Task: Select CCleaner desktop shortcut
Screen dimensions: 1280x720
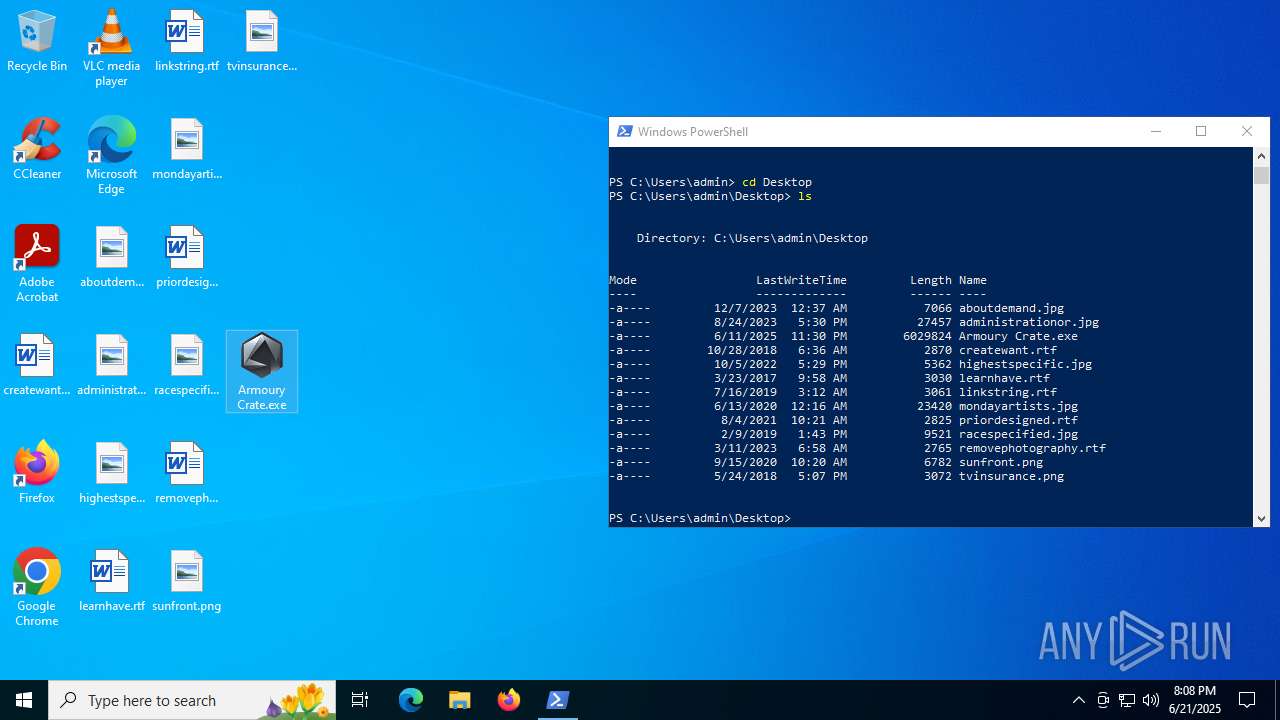Action: (x=37, y=149)
